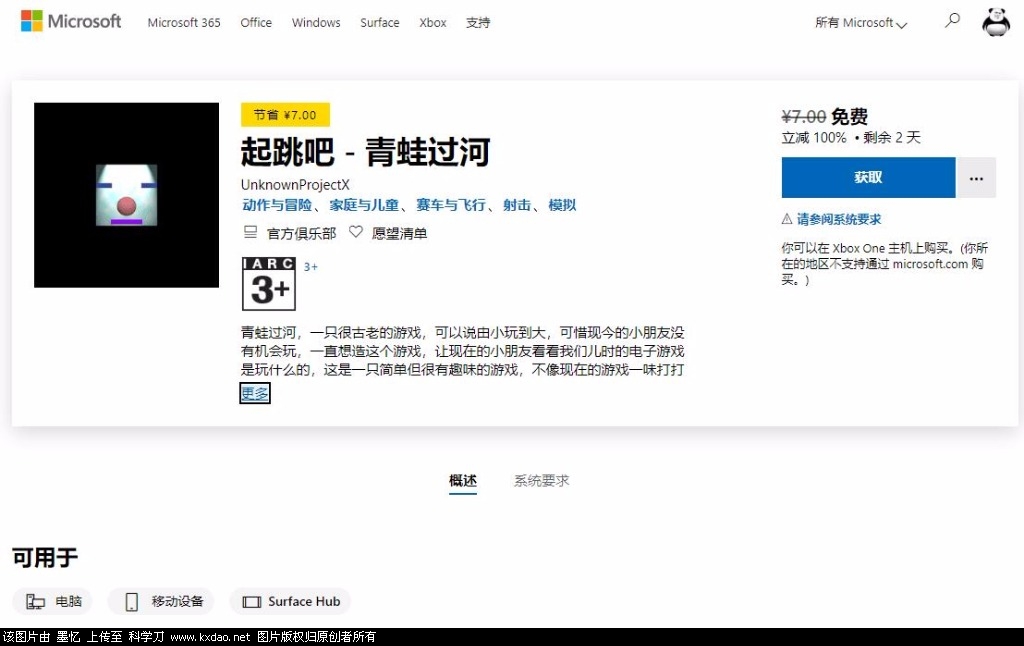
Task: Click the 剩余 2 天 text
Action: point(891,138)
